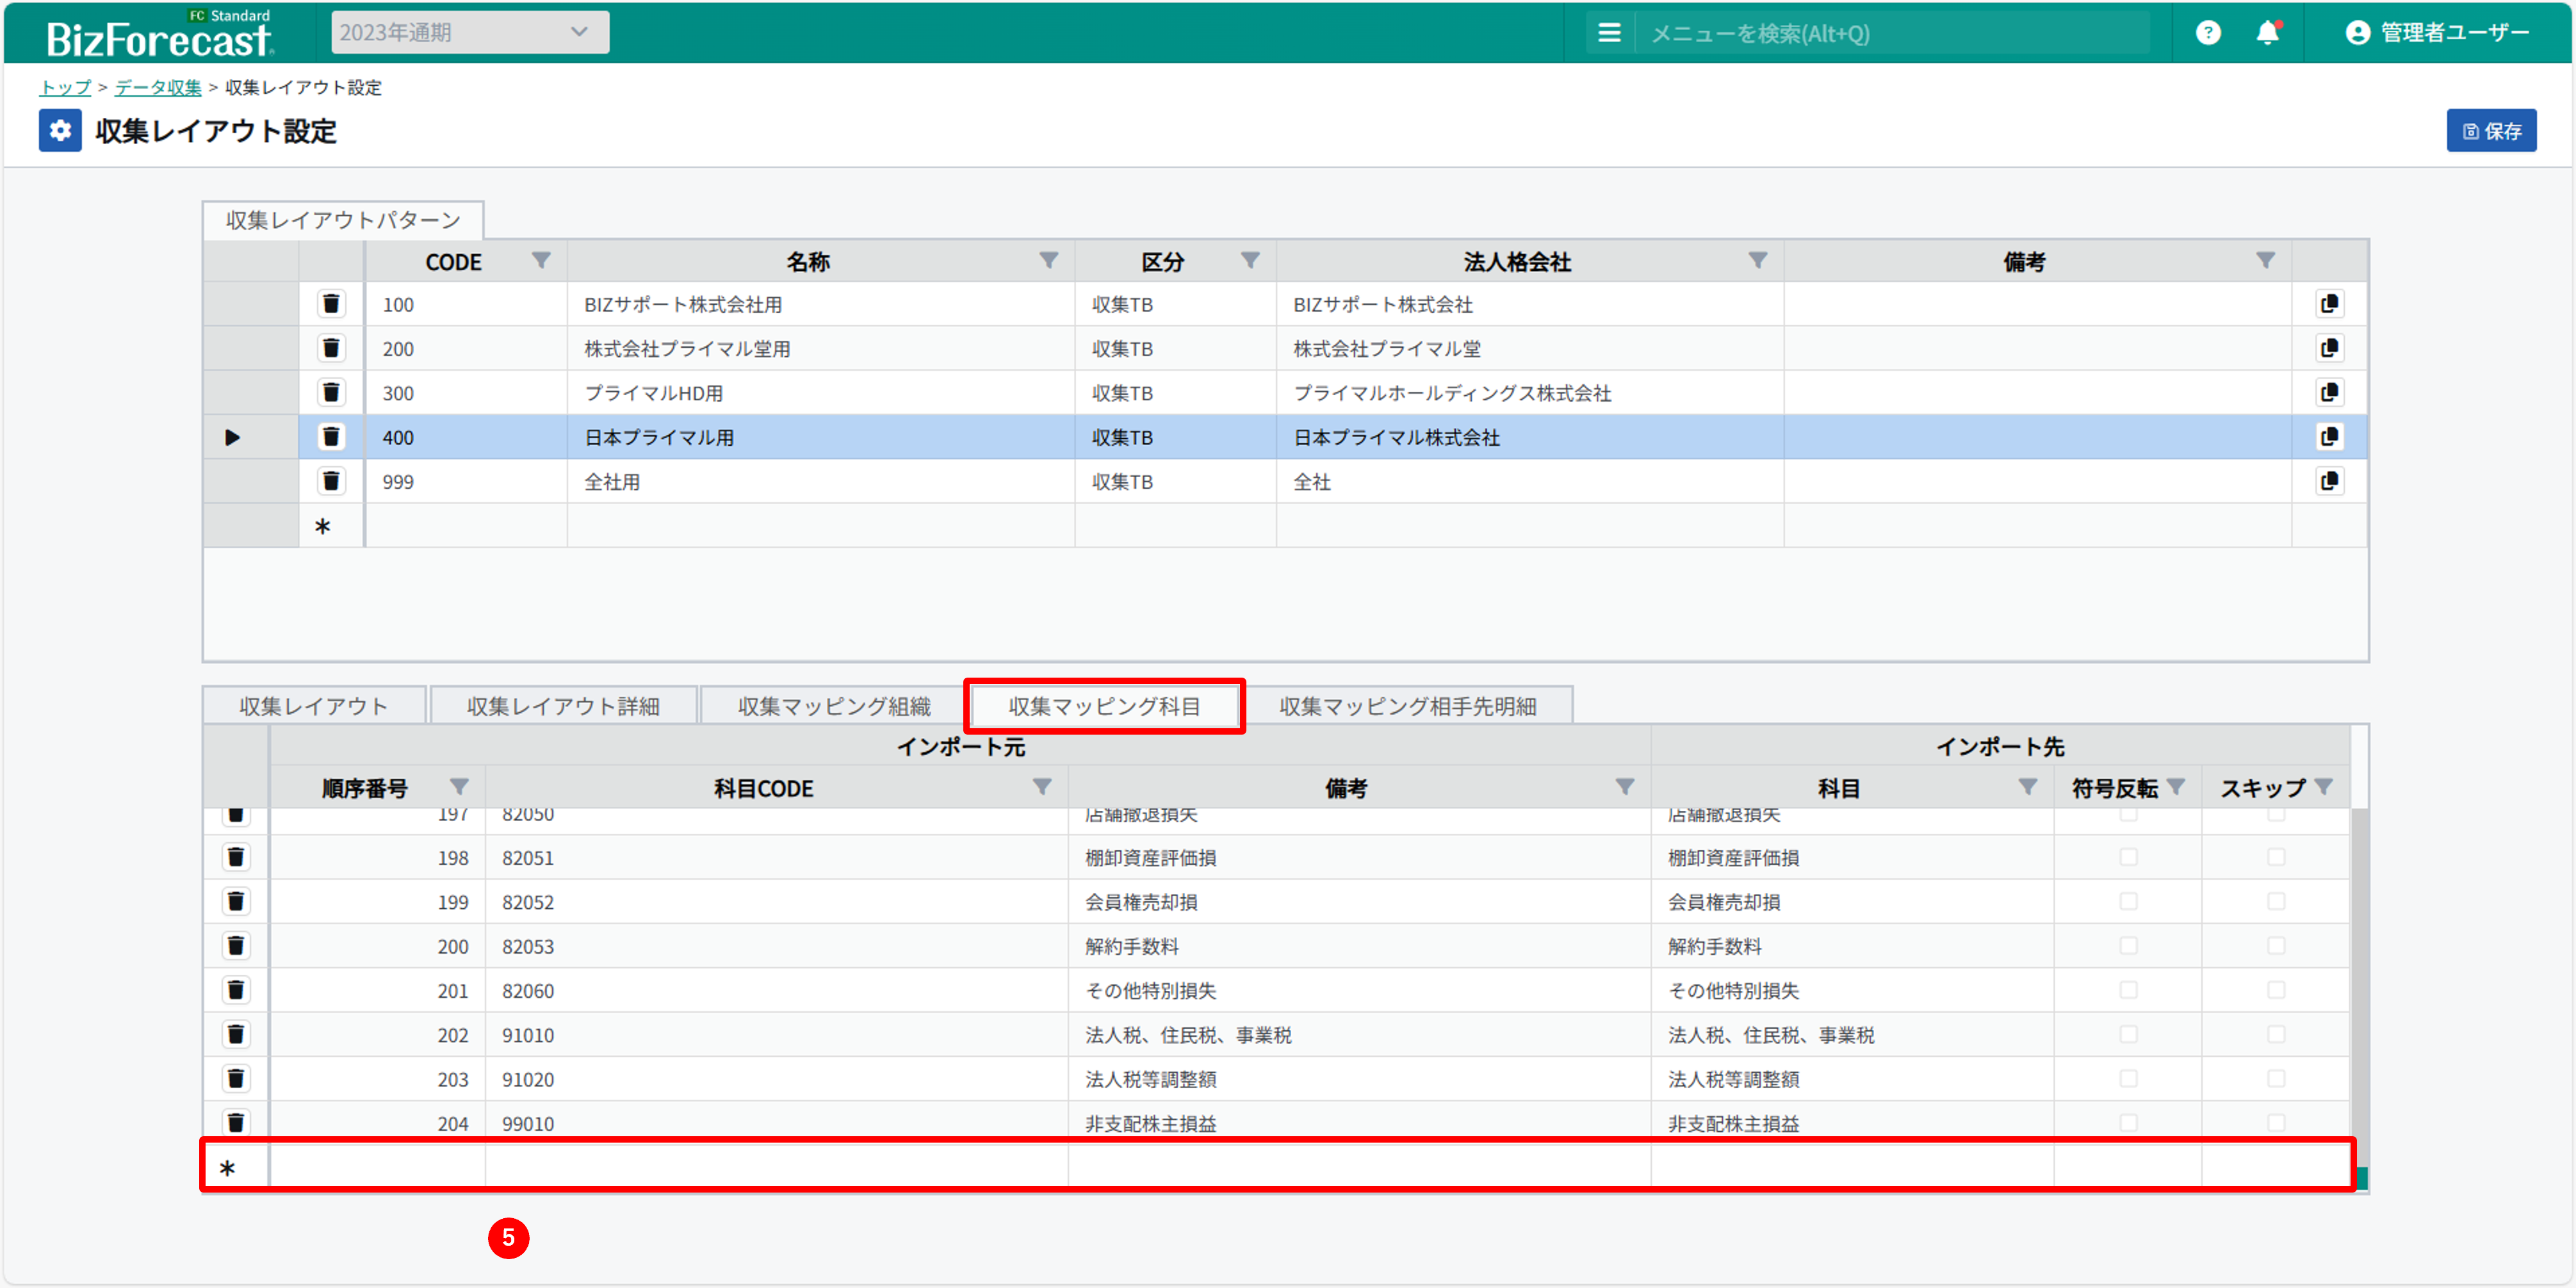
Task: Toggle 符号反転 checkbox for 棚卸資産評価損
Action: coord(2128,858)
